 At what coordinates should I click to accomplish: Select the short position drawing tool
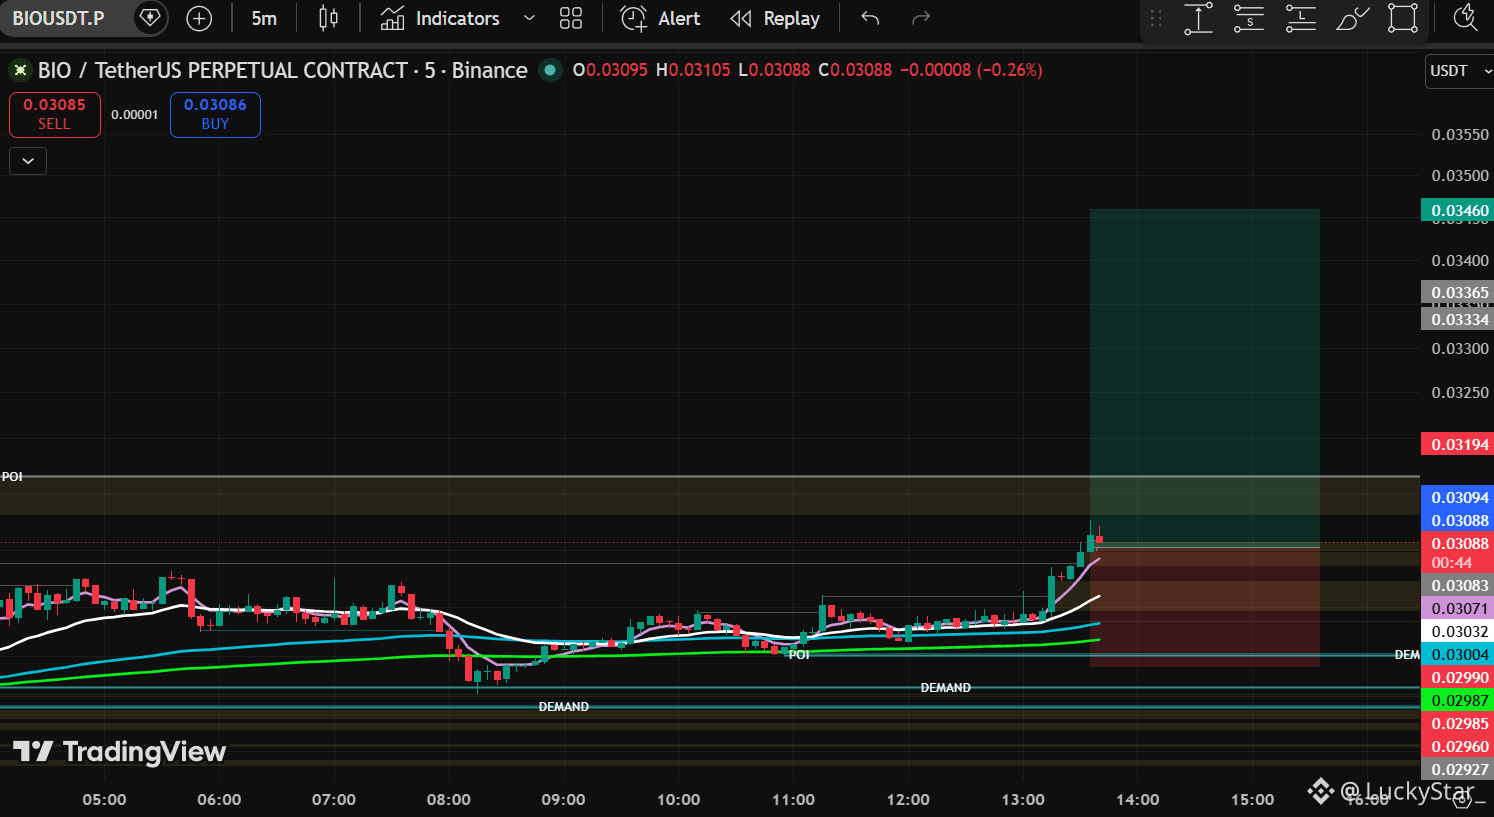(x=1249, y=18)
